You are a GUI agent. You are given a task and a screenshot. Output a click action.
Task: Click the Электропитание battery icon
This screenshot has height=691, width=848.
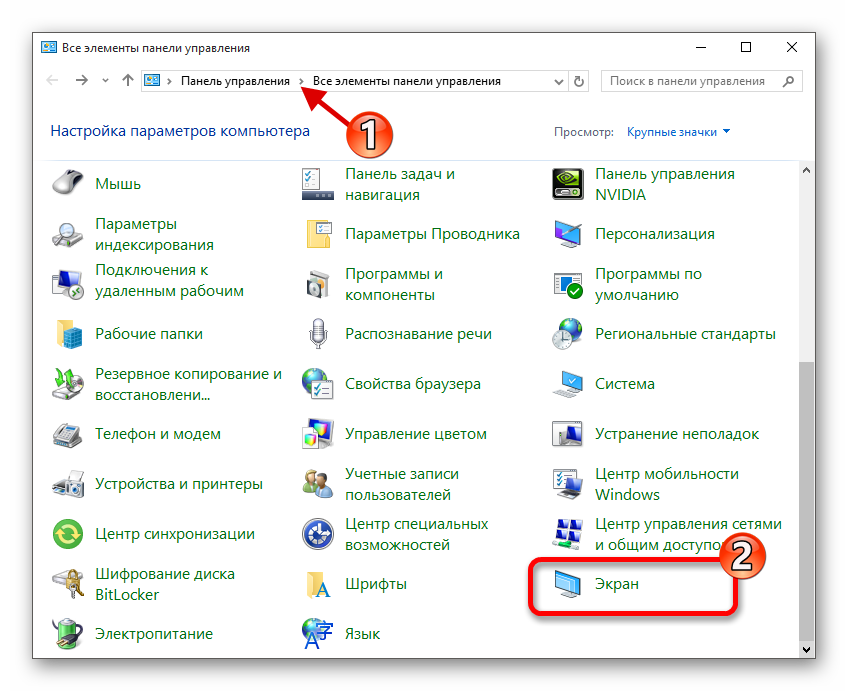pyautogui.click(x=67, y=634)
